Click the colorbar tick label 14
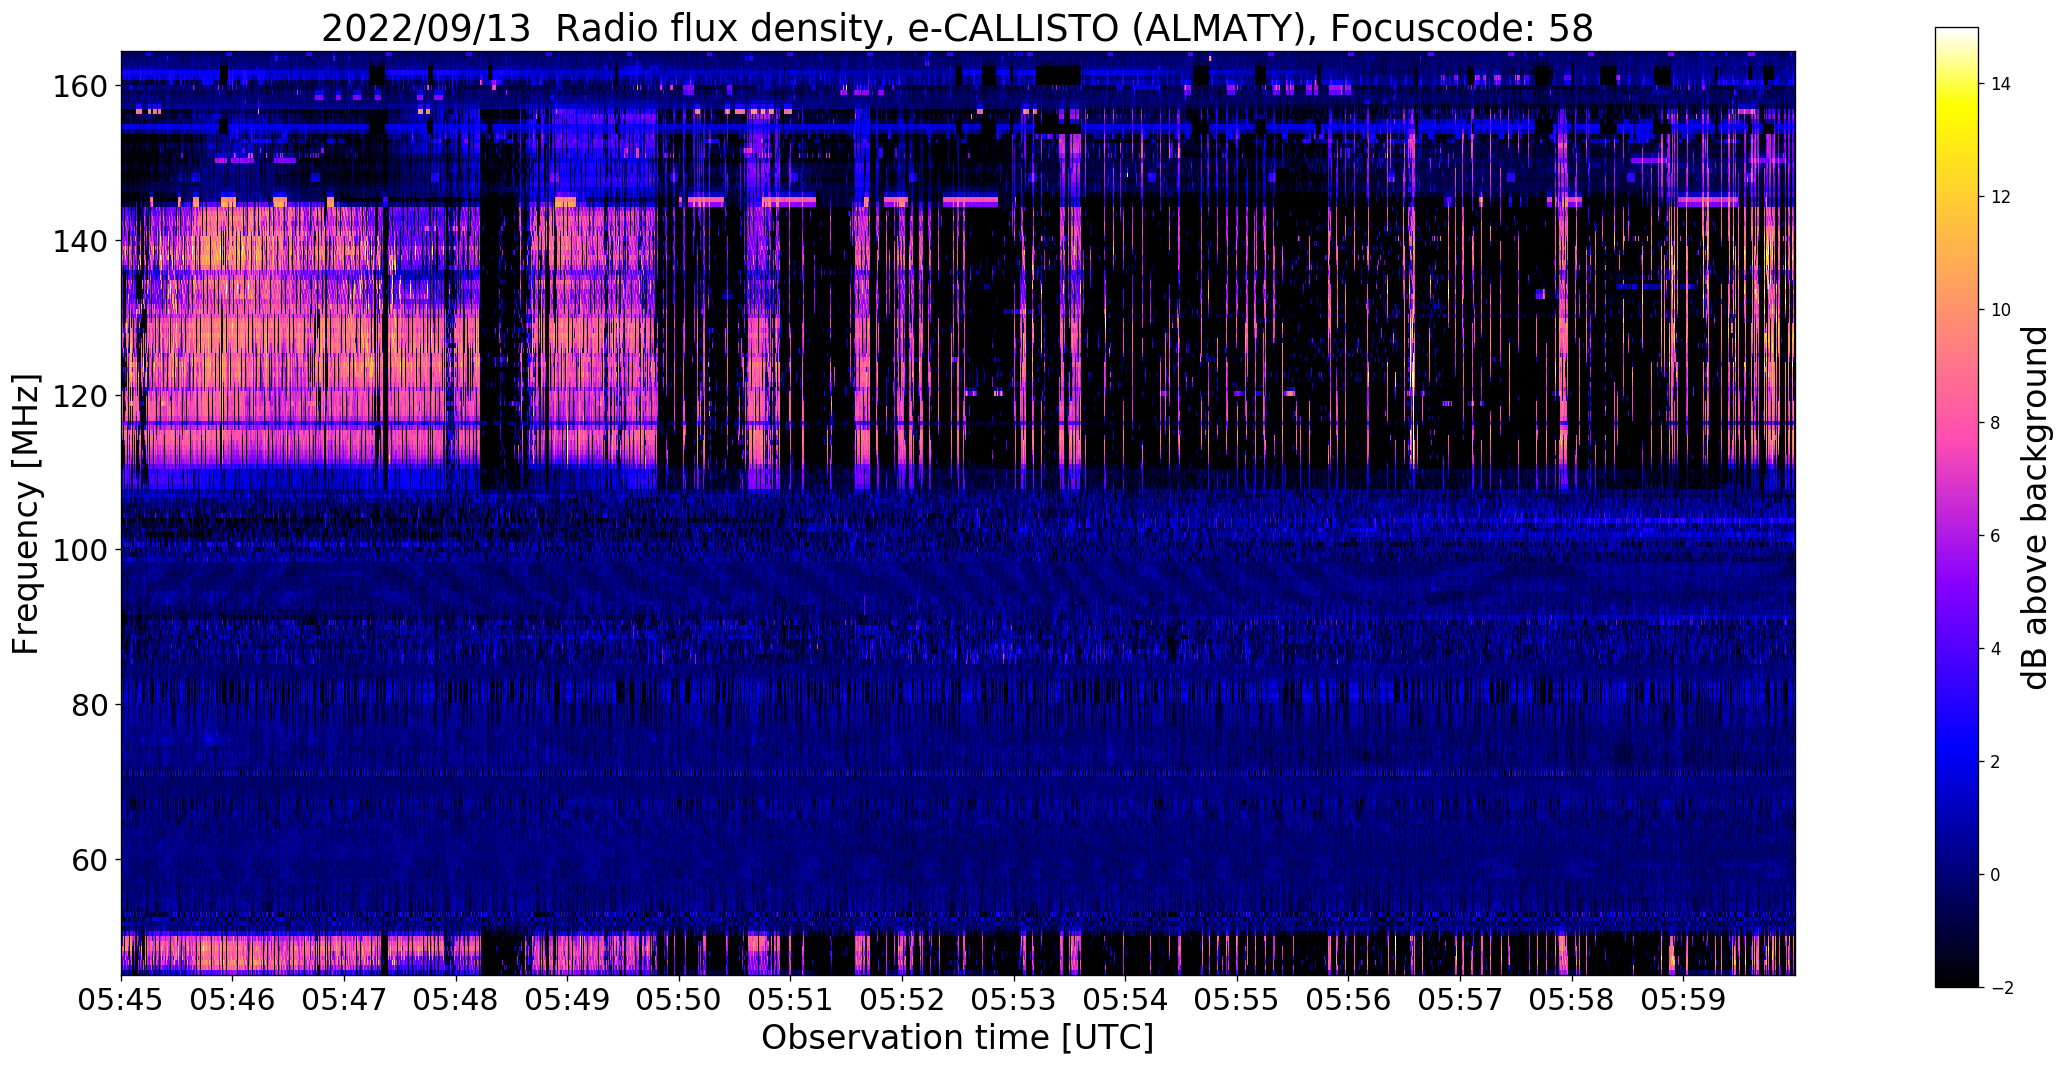This screenshot has width=2066, height=1067. click(x=2001, y=84)
